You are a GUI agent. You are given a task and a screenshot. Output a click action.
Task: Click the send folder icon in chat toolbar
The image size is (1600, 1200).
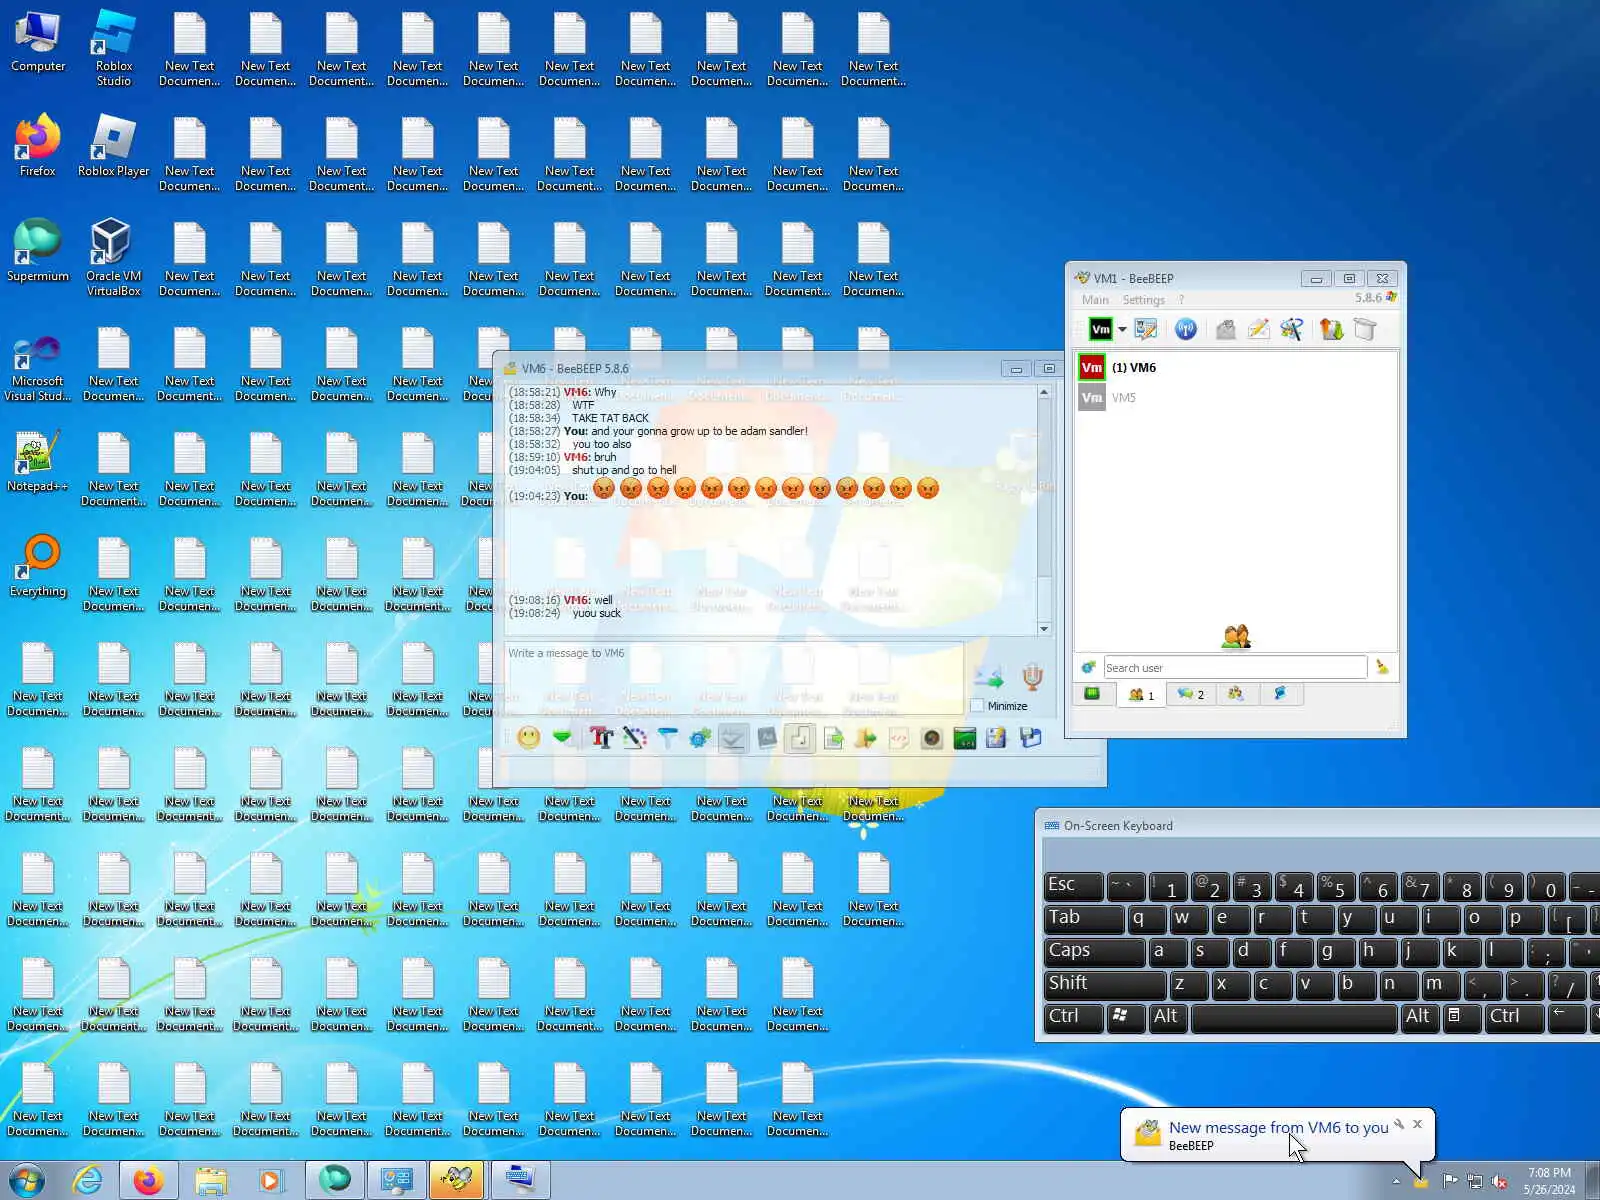coord(866,738)
